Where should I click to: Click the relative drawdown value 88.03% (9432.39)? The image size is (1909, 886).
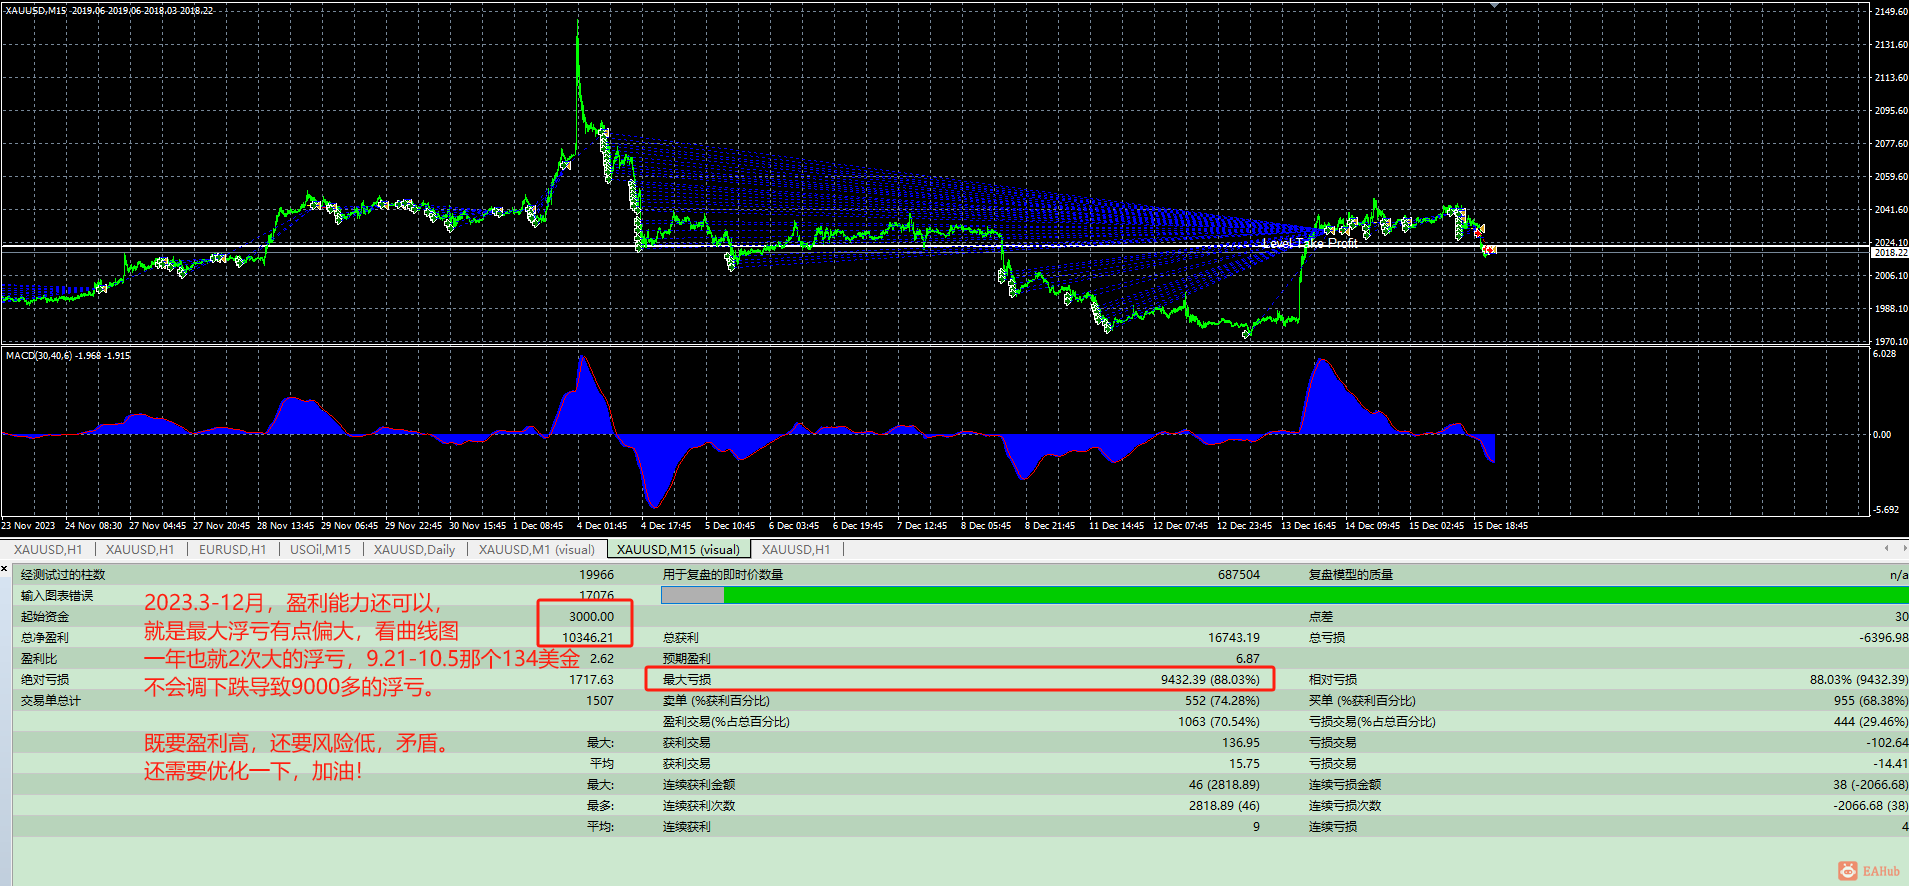click(x=1859, y=680)
